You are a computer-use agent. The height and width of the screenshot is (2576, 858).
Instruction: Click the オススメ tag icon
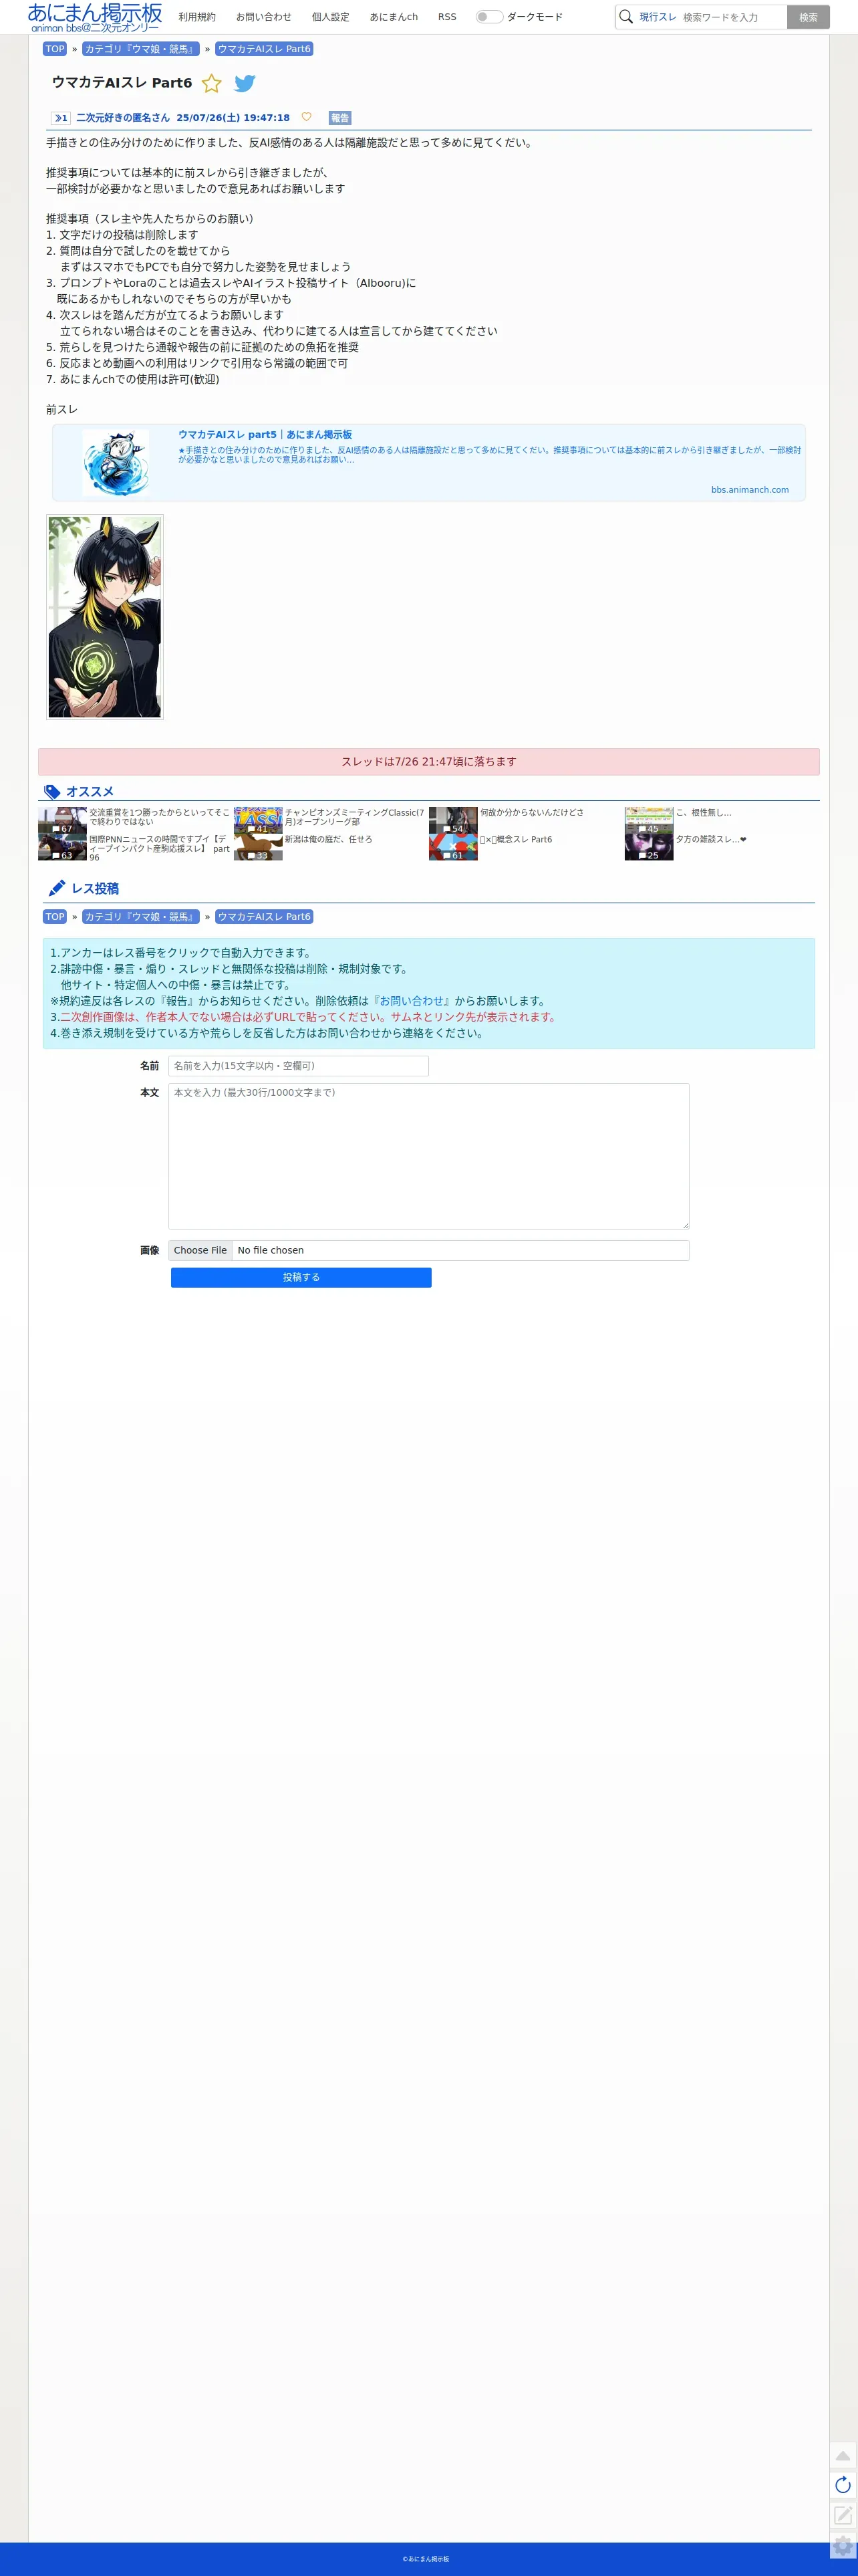pyautogui.click(x=52, y=792)
